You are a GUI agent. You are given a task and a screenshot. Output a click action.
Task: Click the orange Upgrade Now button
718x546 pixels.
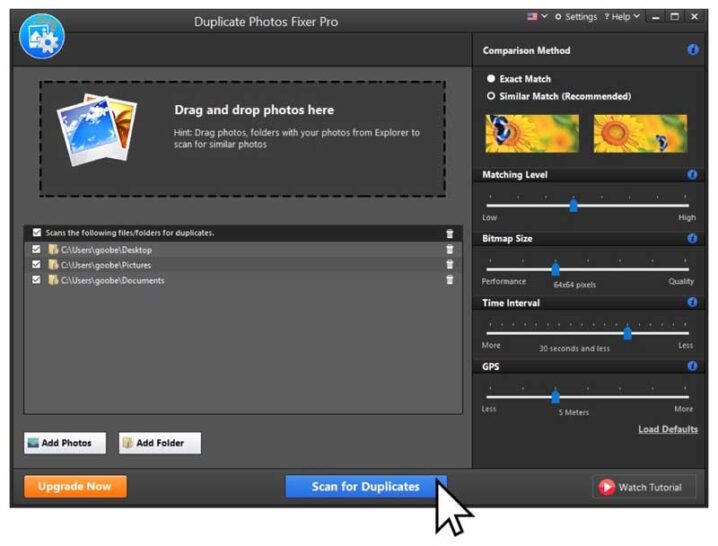point(76,486)
